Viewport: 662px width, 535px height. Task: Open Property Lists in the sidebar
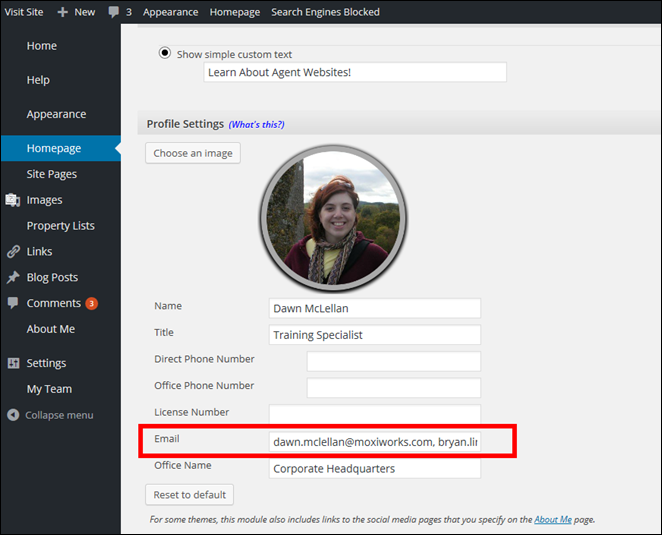(60, 226)
